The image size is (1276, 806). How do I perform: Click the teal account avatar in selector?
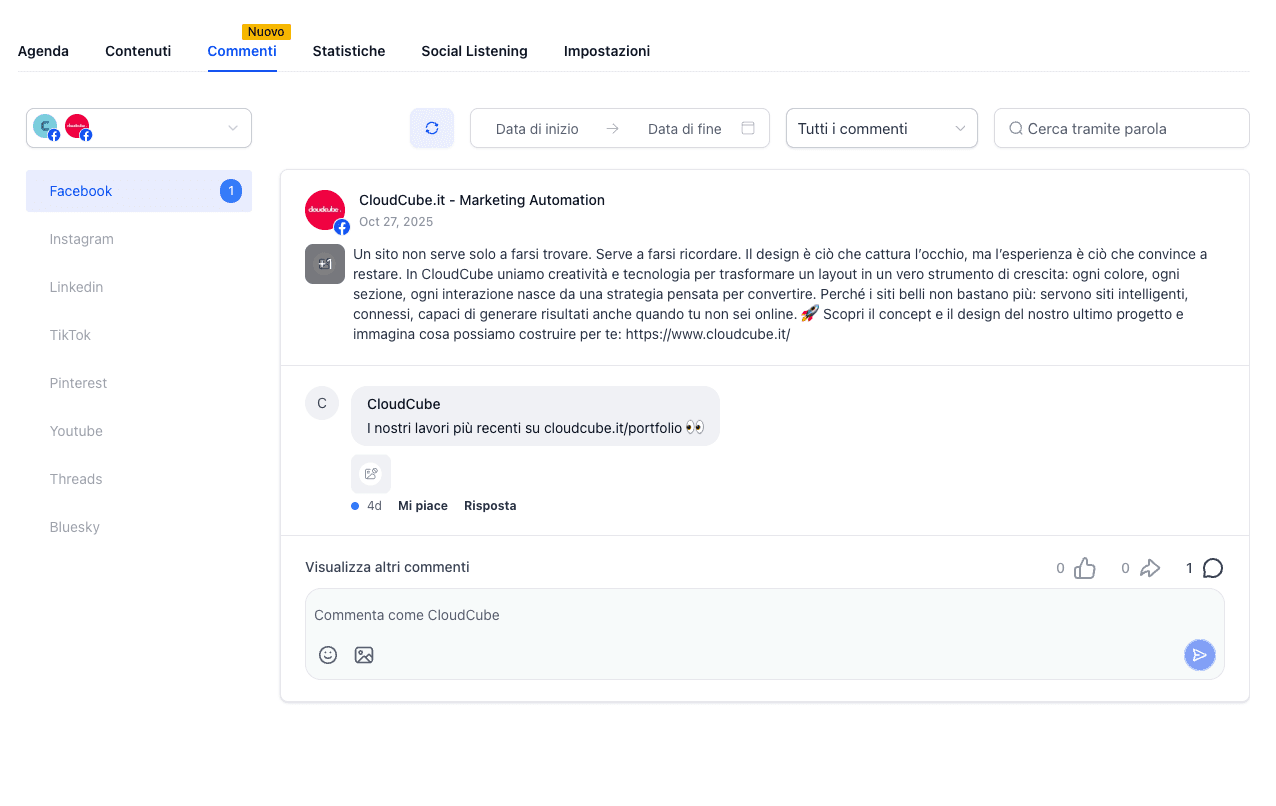(45, 126)
